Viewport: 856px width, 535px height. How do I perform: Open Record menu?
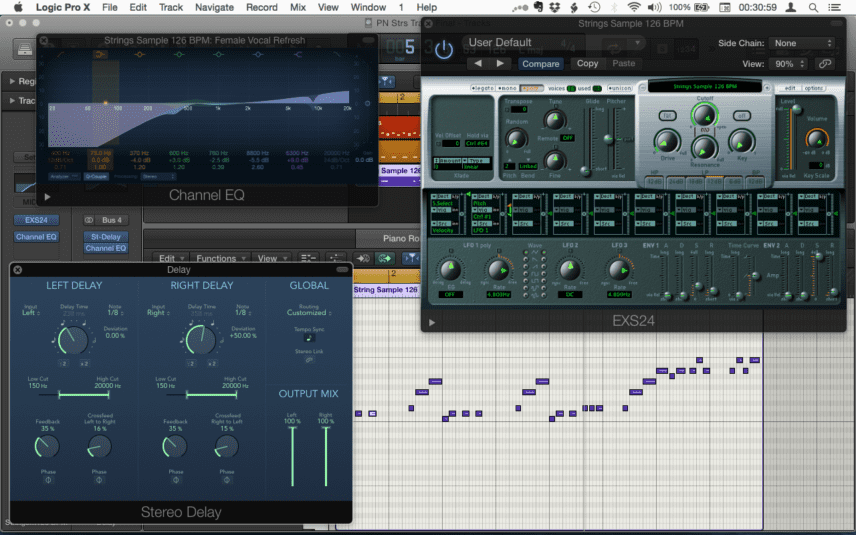point(261,8)
